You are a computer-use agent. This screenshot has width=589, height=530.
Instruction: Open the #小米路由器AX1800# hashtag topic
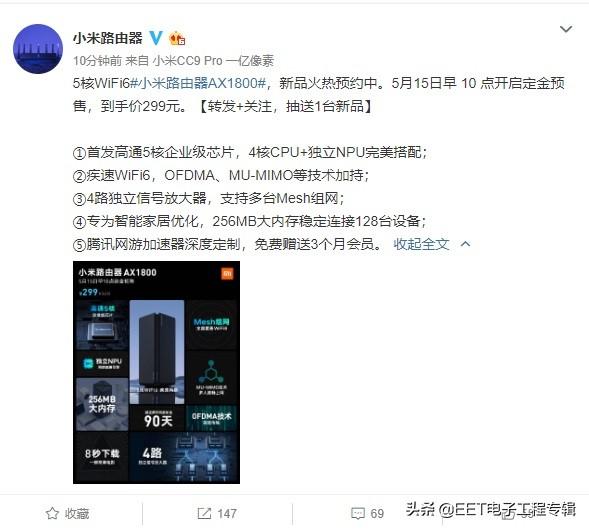click(x=198, y=83)
